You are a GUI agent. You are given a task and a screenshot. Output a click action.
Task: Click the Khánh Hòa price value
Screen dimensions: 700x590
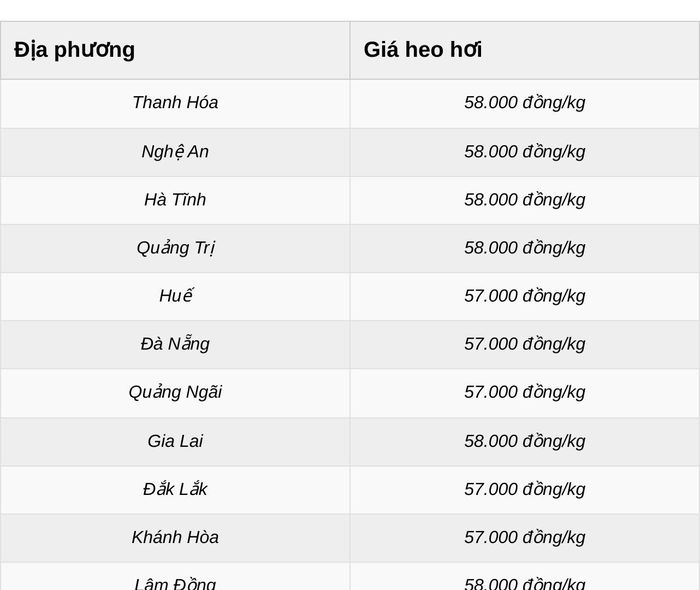525,537
